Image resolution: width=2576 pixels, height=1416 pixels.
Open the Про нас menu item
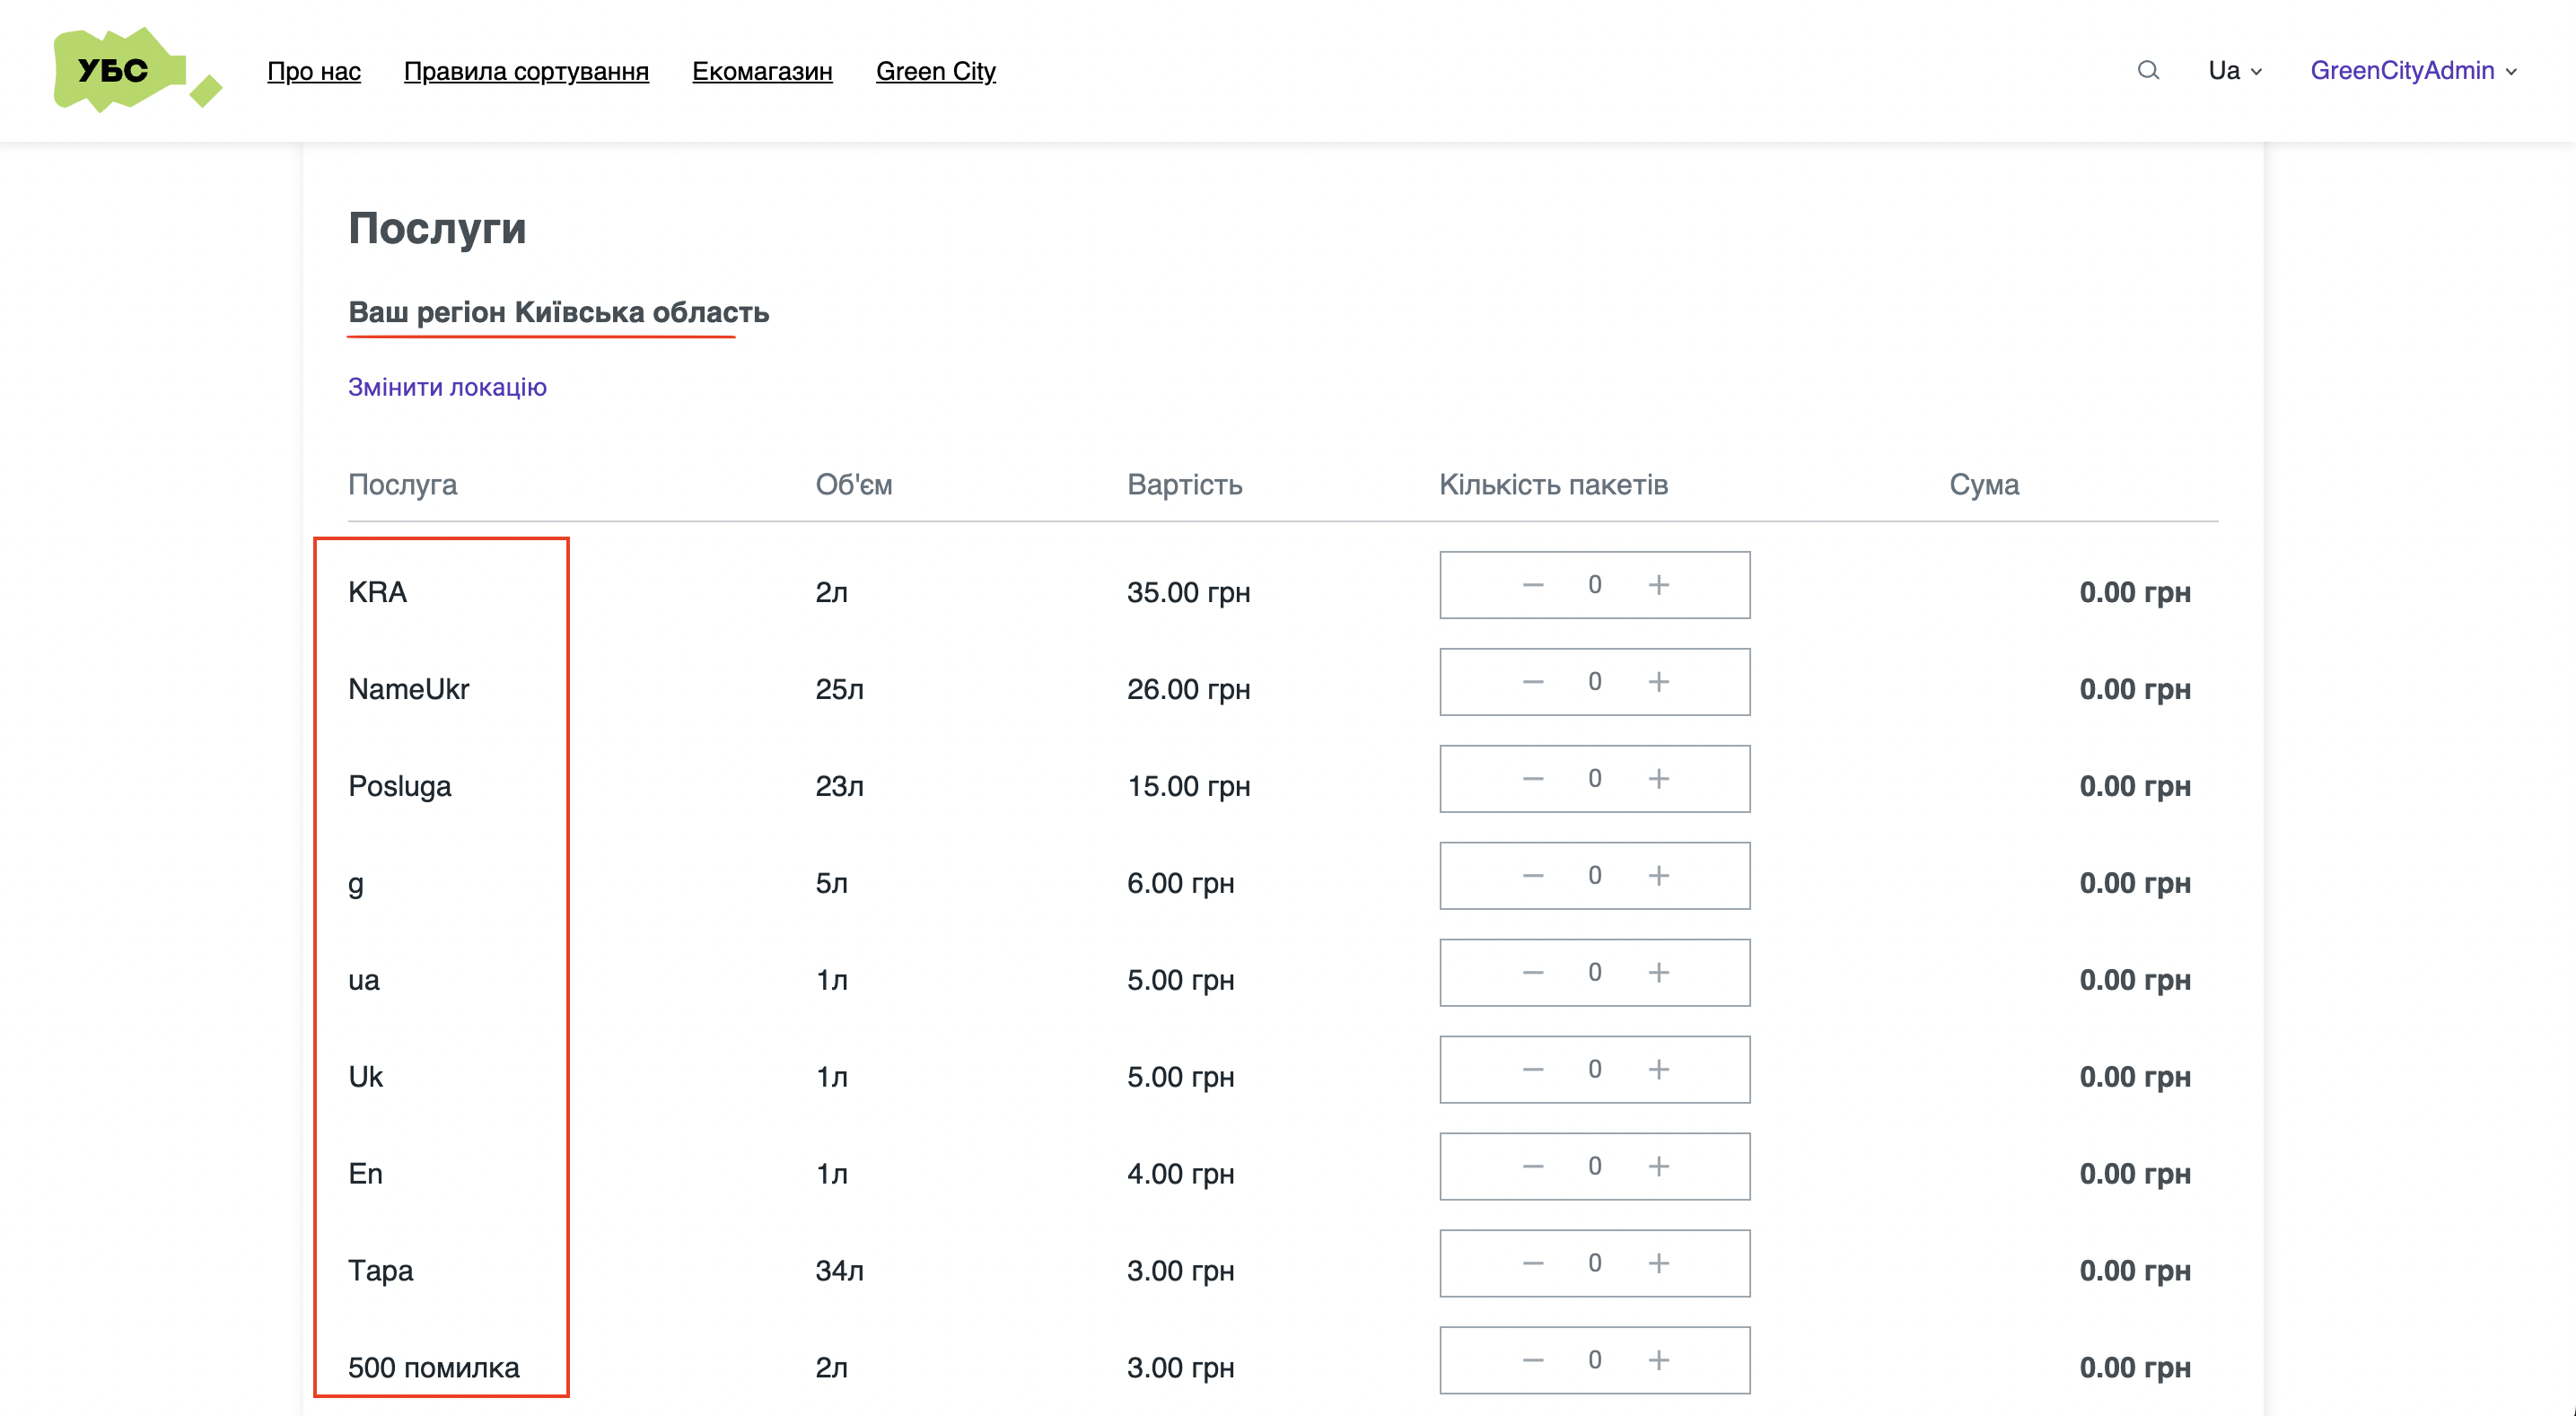point(314,71)
